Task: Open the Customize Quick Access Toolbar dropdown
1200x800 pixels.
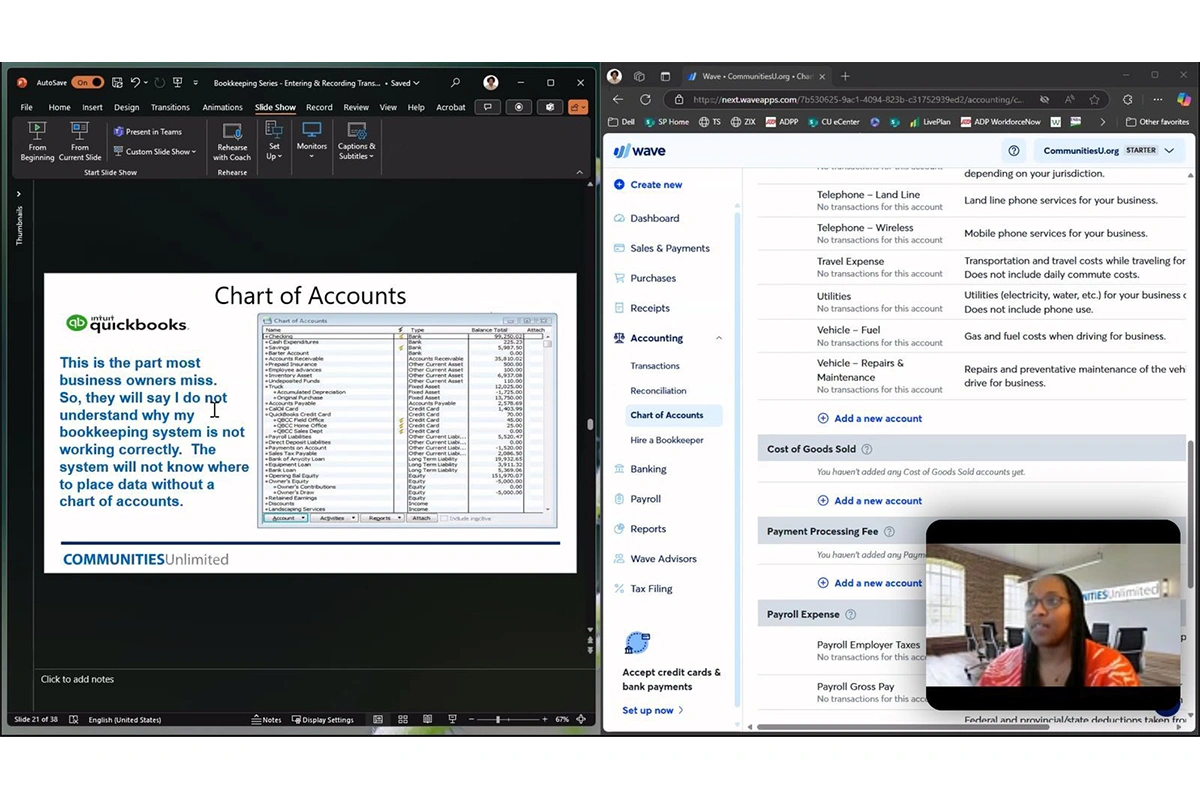Action: tap(195, 83)
